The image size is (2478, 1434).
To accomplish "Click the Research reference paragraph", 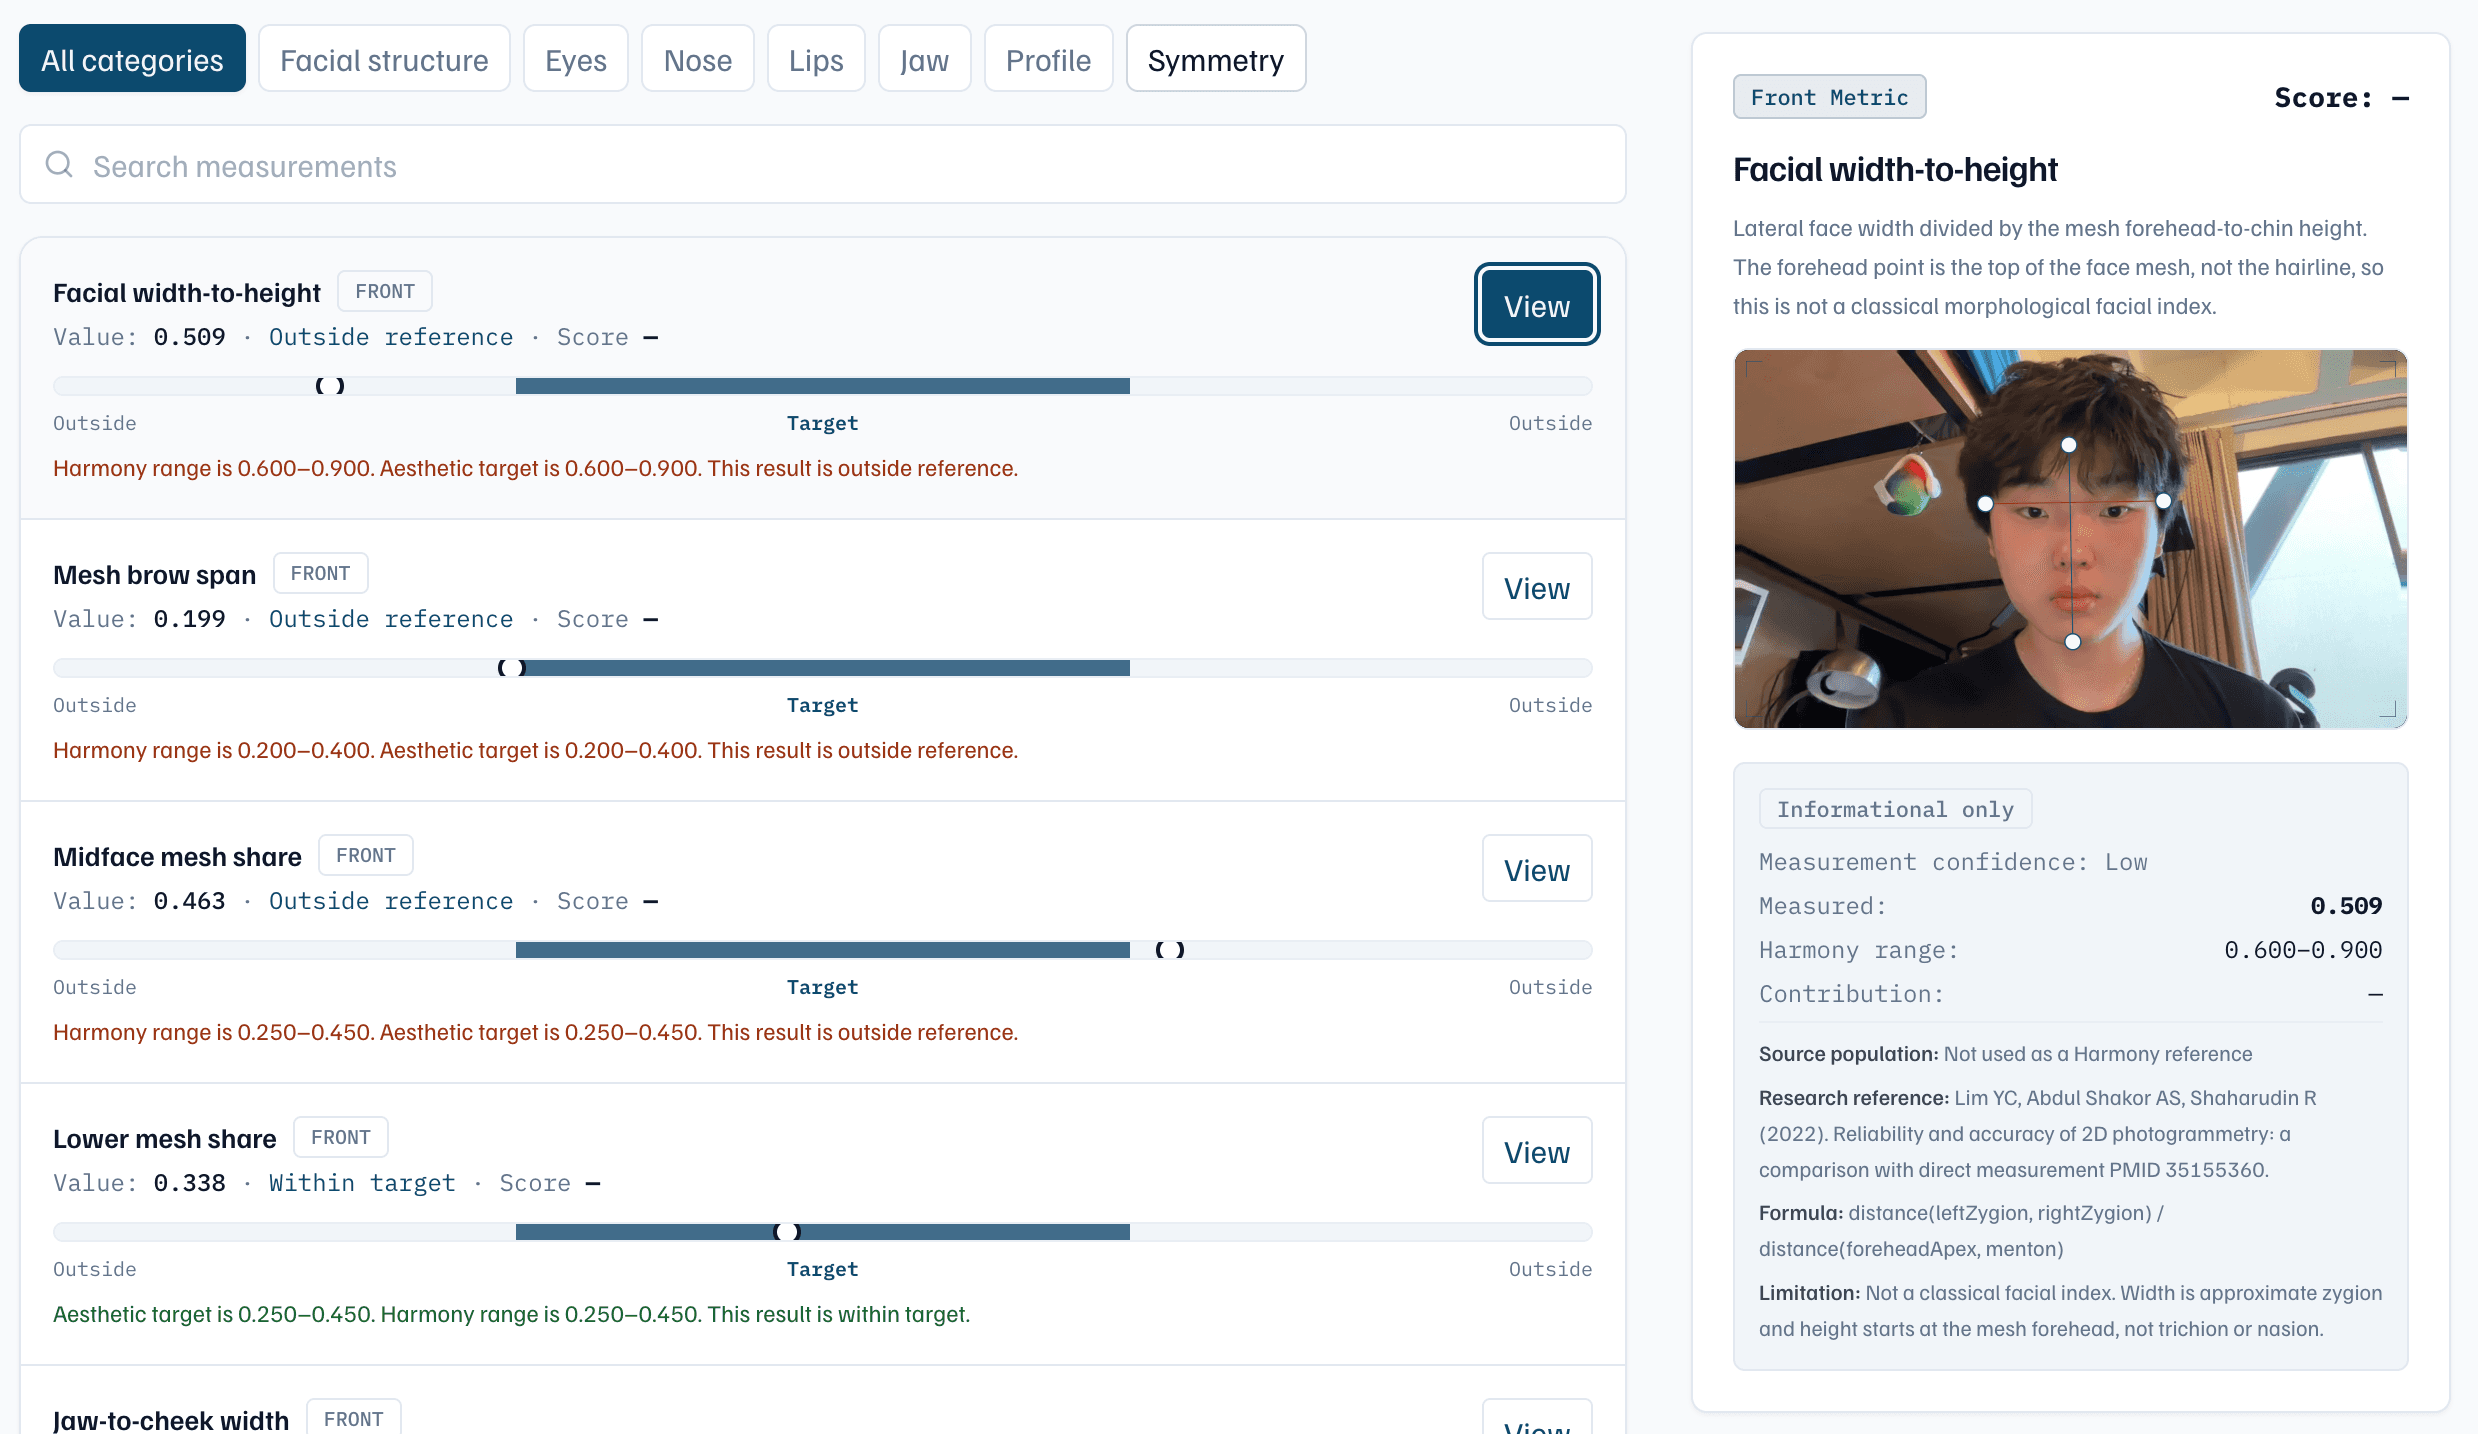I will click(x=2038, y=1134).
